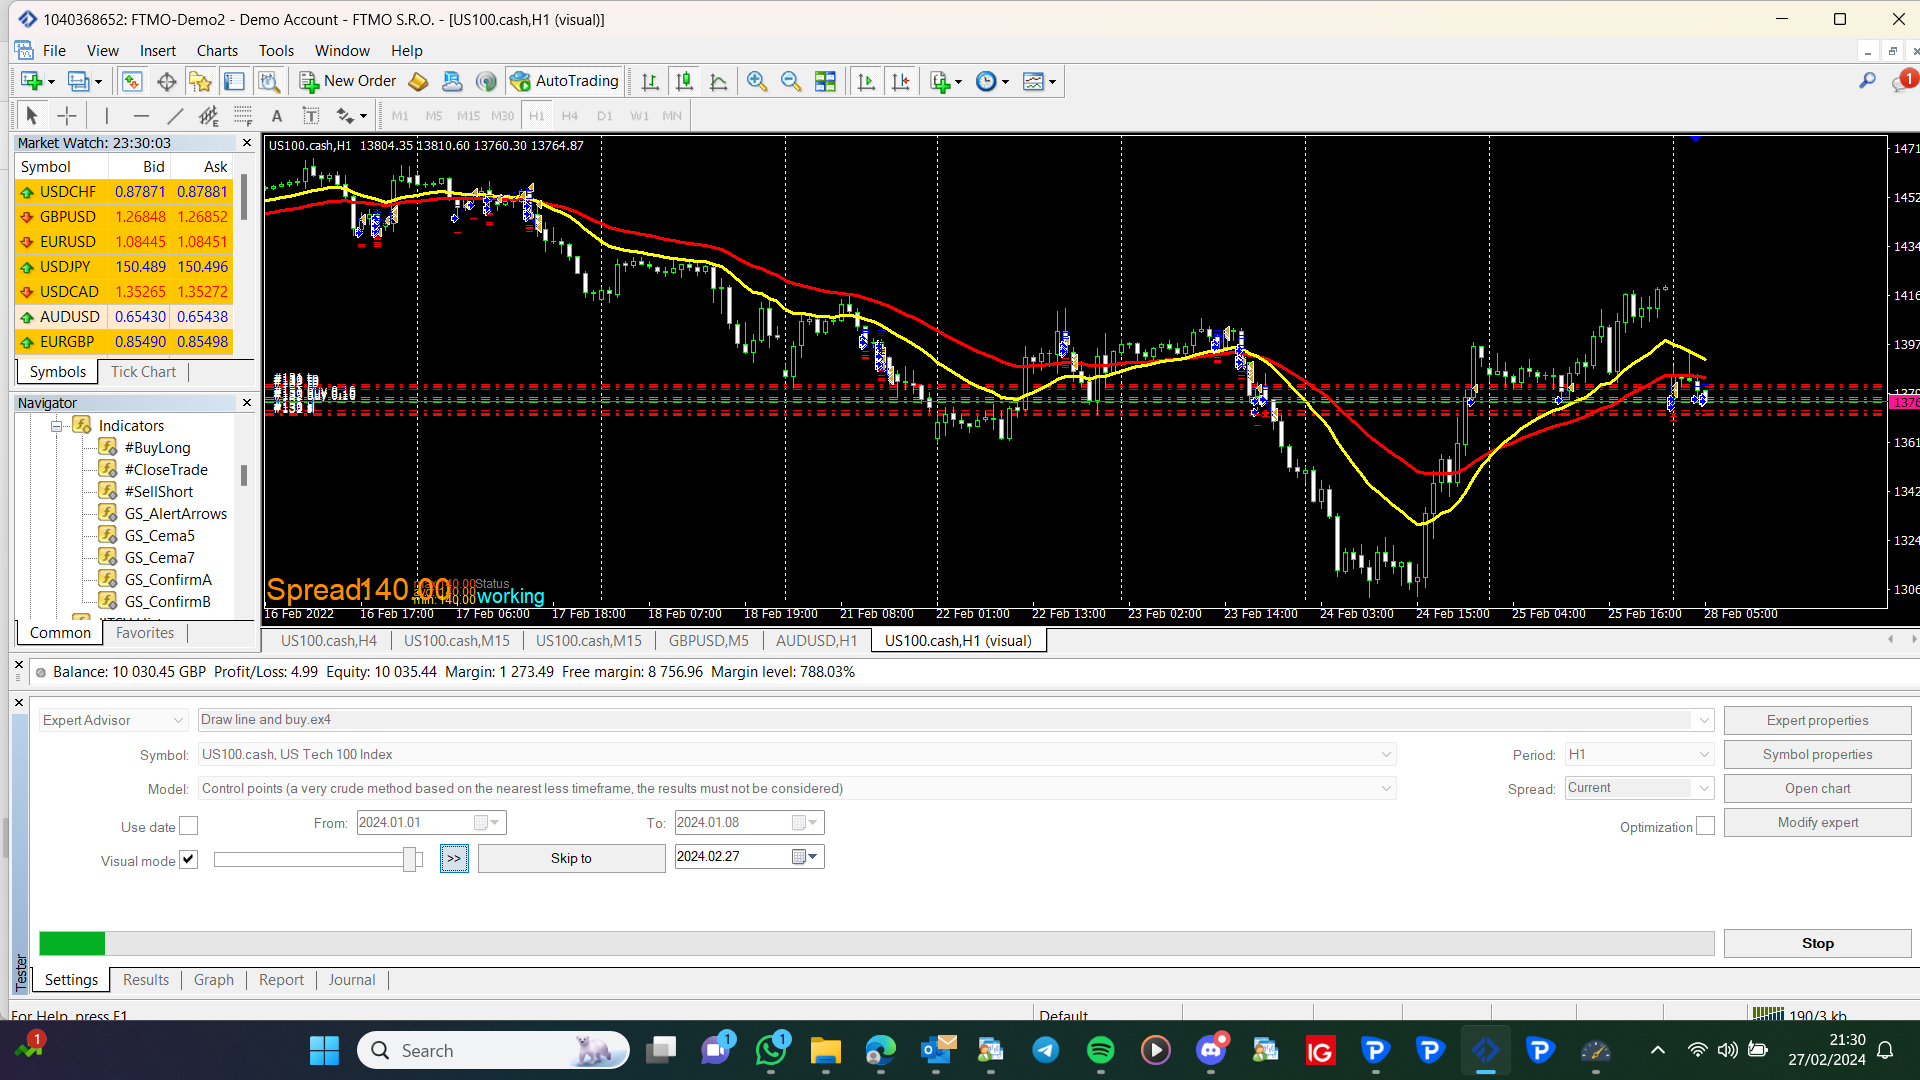This screenshot has width=1920, height=1080.
Task: Click New Order button
Action: click(x=347, y=81)
